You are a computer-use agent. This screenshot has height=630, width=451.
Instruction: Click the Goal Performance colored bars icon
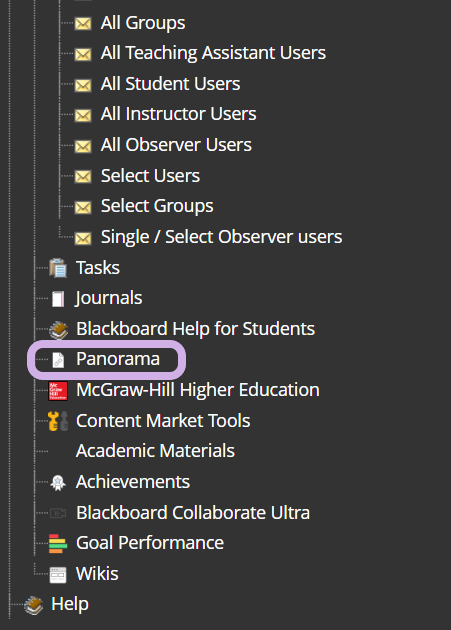[x=58, y=544]
